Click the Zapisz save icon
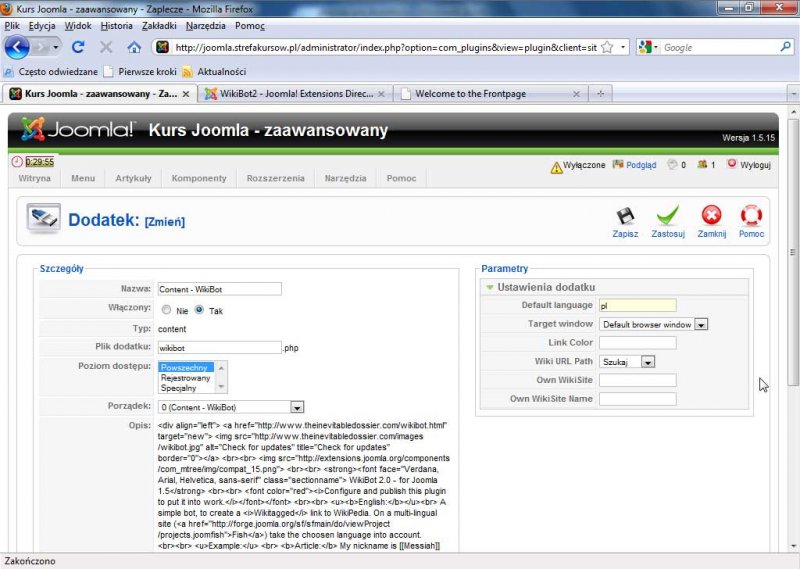 click(625, 217)
